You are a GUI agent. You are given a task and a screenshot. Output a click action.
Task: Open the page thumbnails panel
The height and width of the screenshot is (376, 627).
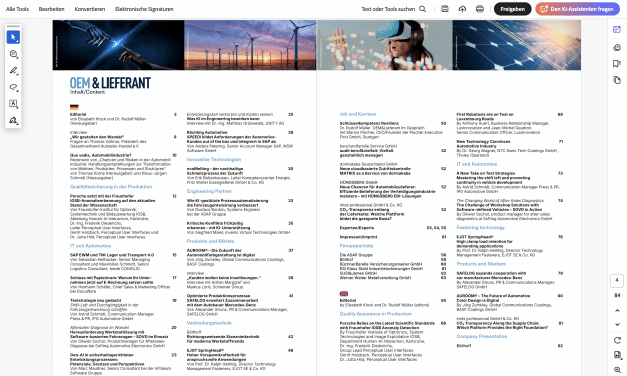point(617,80)
